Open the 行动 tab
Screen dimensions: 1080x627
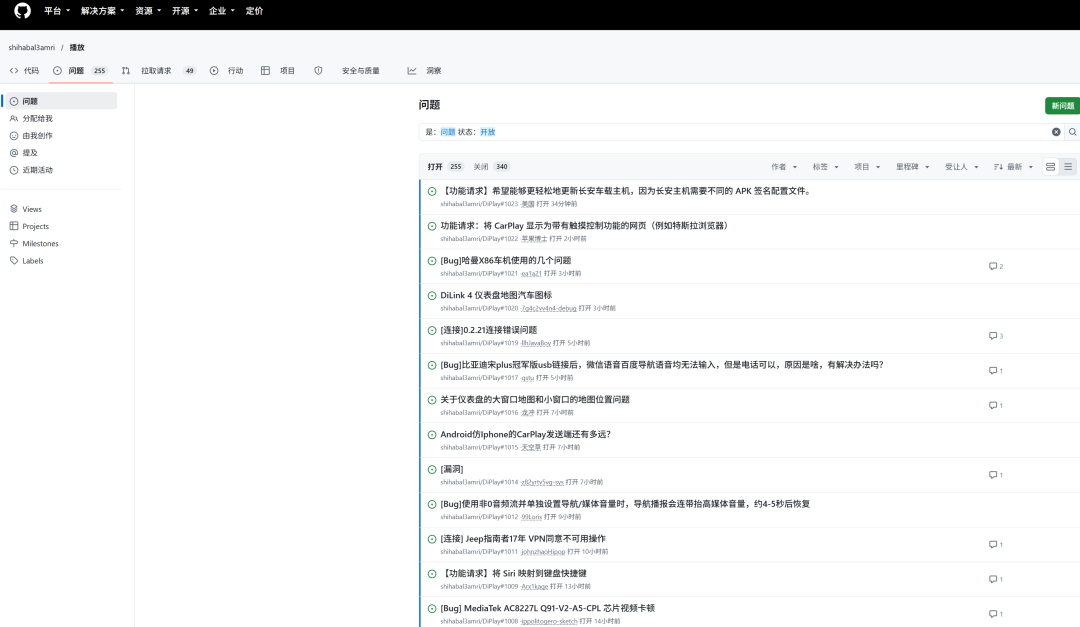click(x=227, y=70)
